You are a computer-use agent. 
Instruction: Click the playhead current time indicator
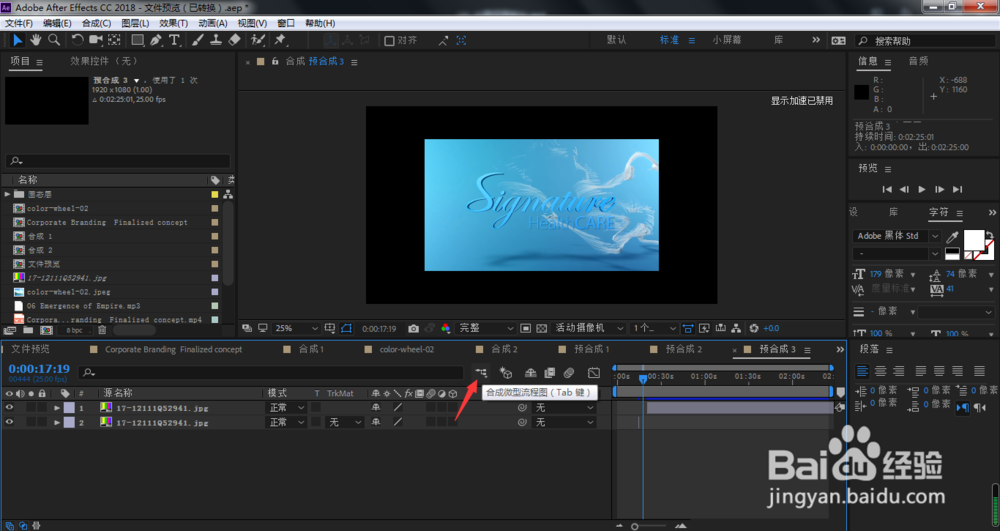pos(643,378)
